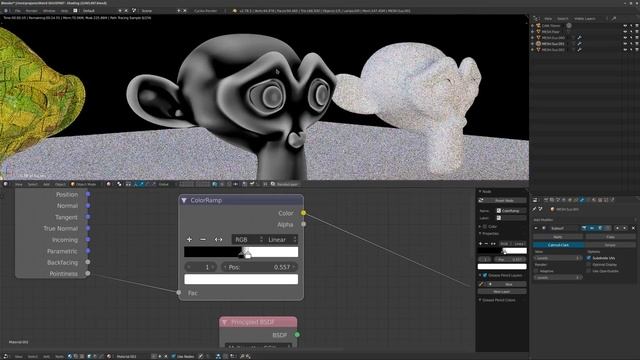Toggle Subsurf modifier viewport eye icon
640x360 pixels.
pyautogui.click(x=592, y=228)
